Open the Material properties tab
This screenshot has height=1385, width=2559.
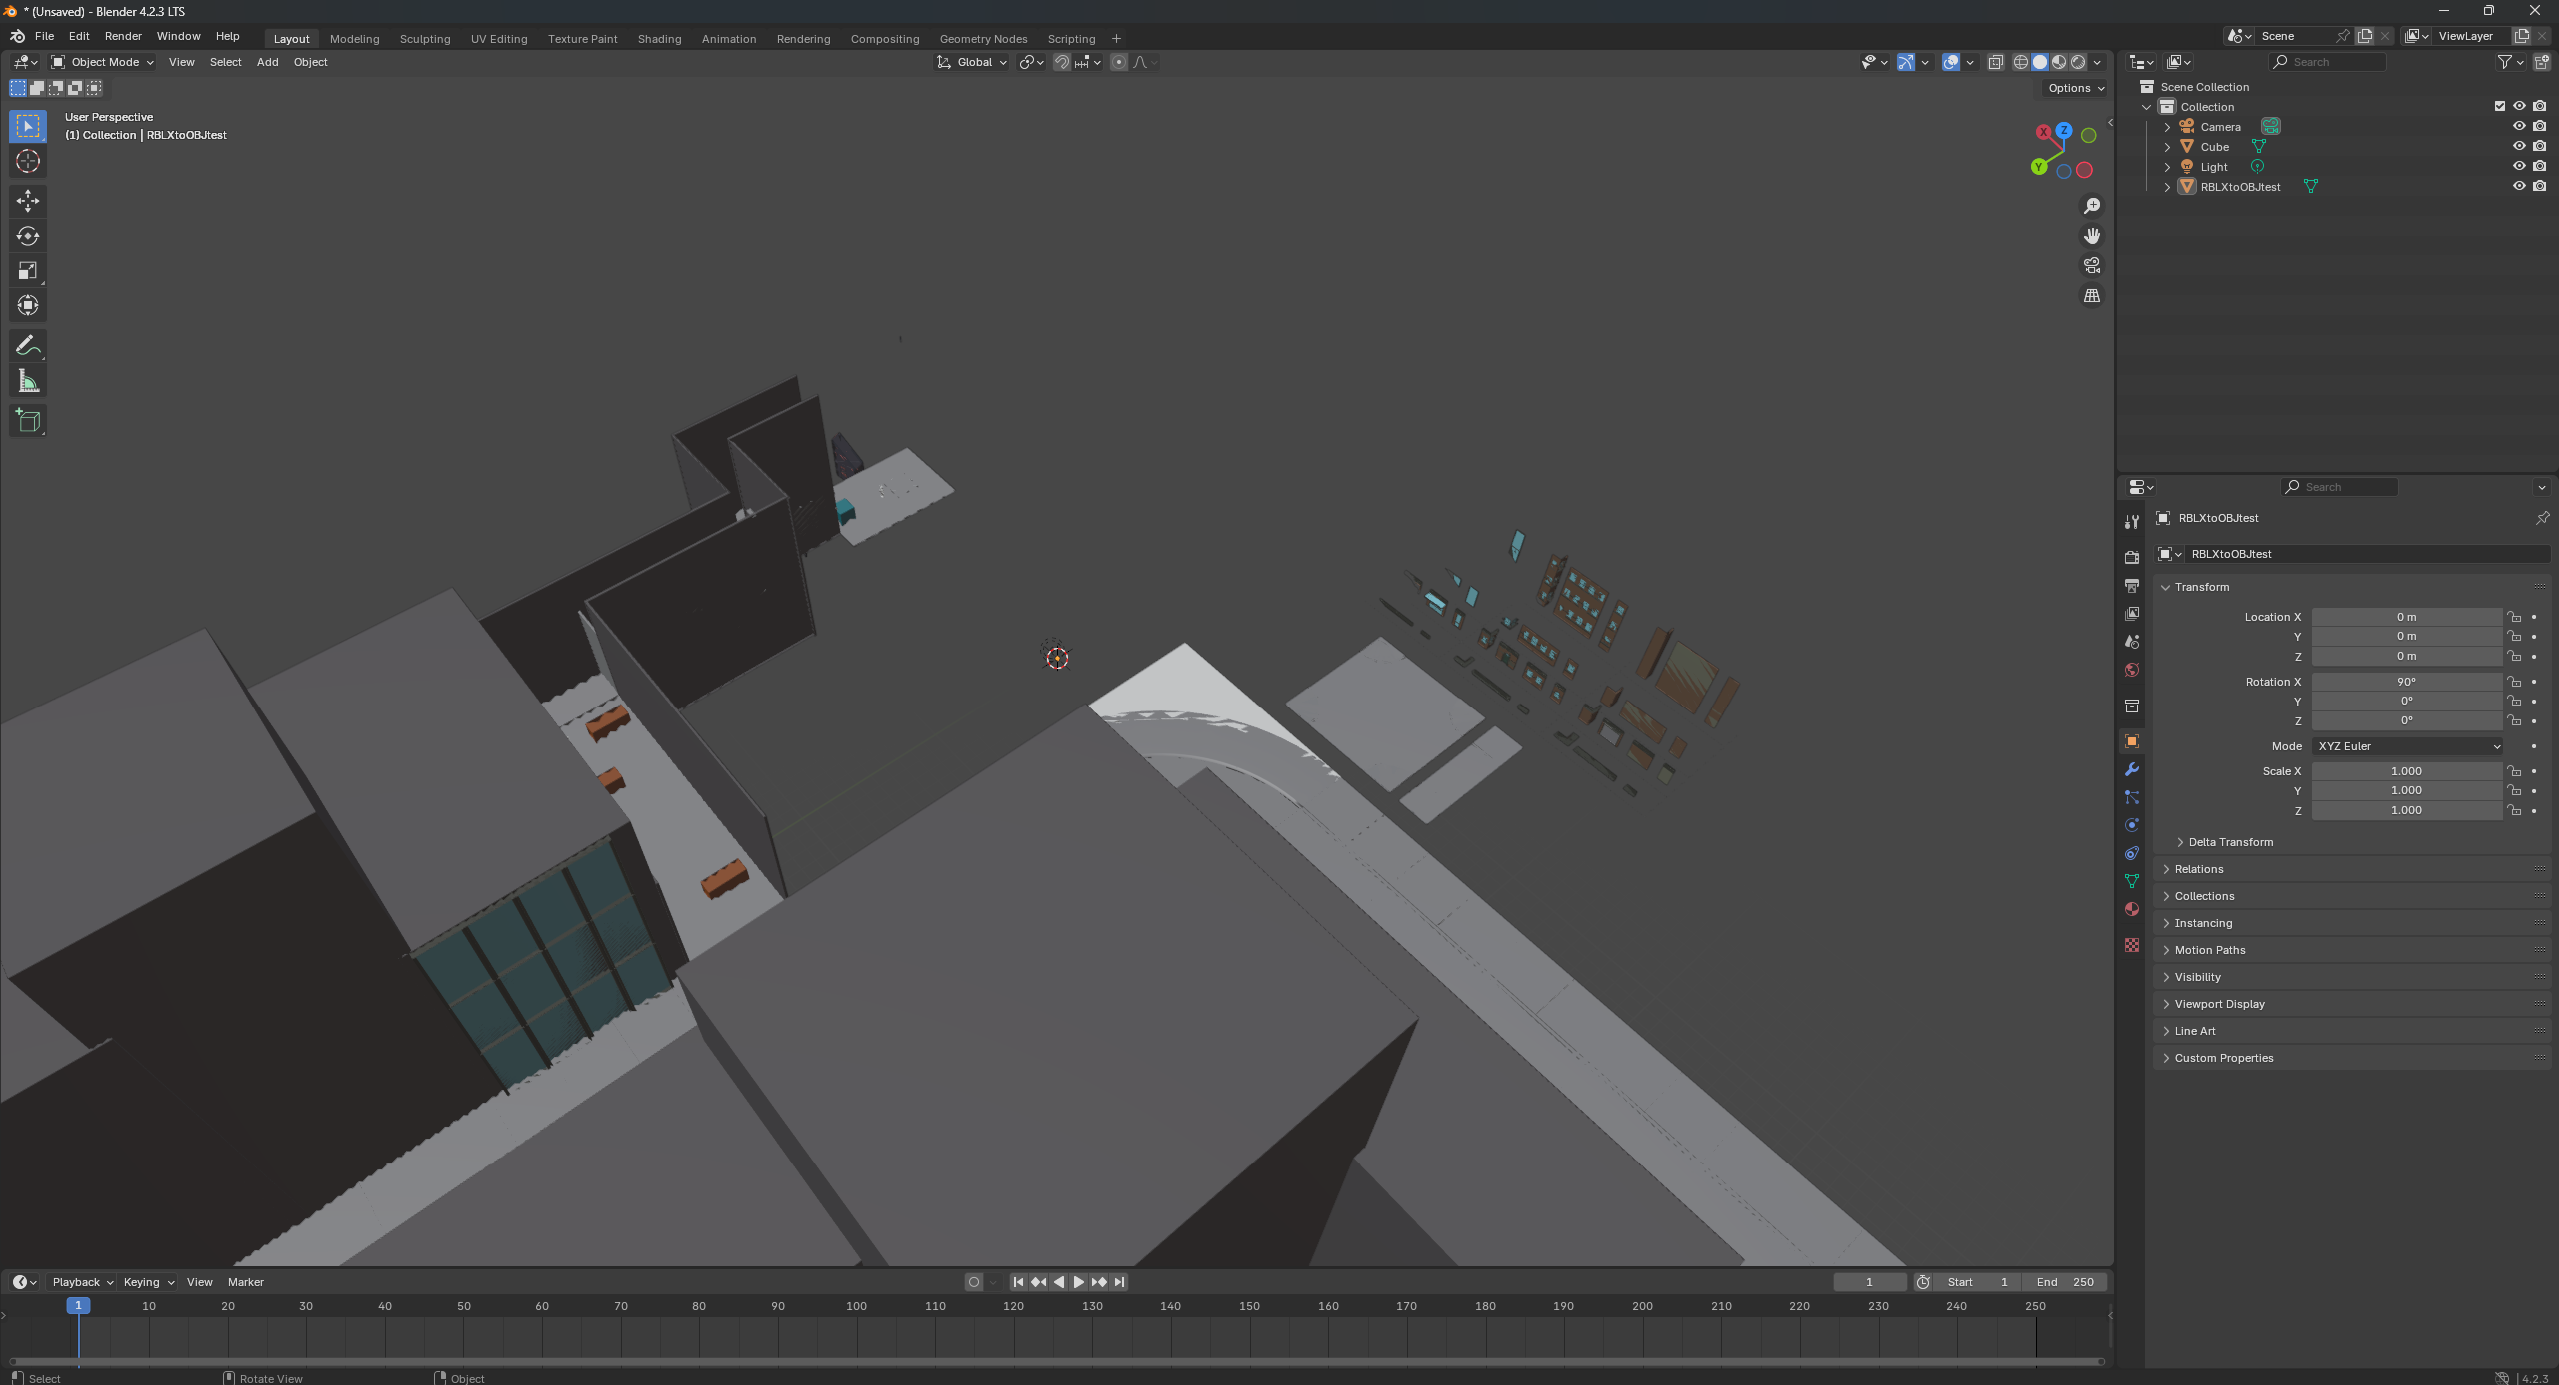tap(2132, 909)
